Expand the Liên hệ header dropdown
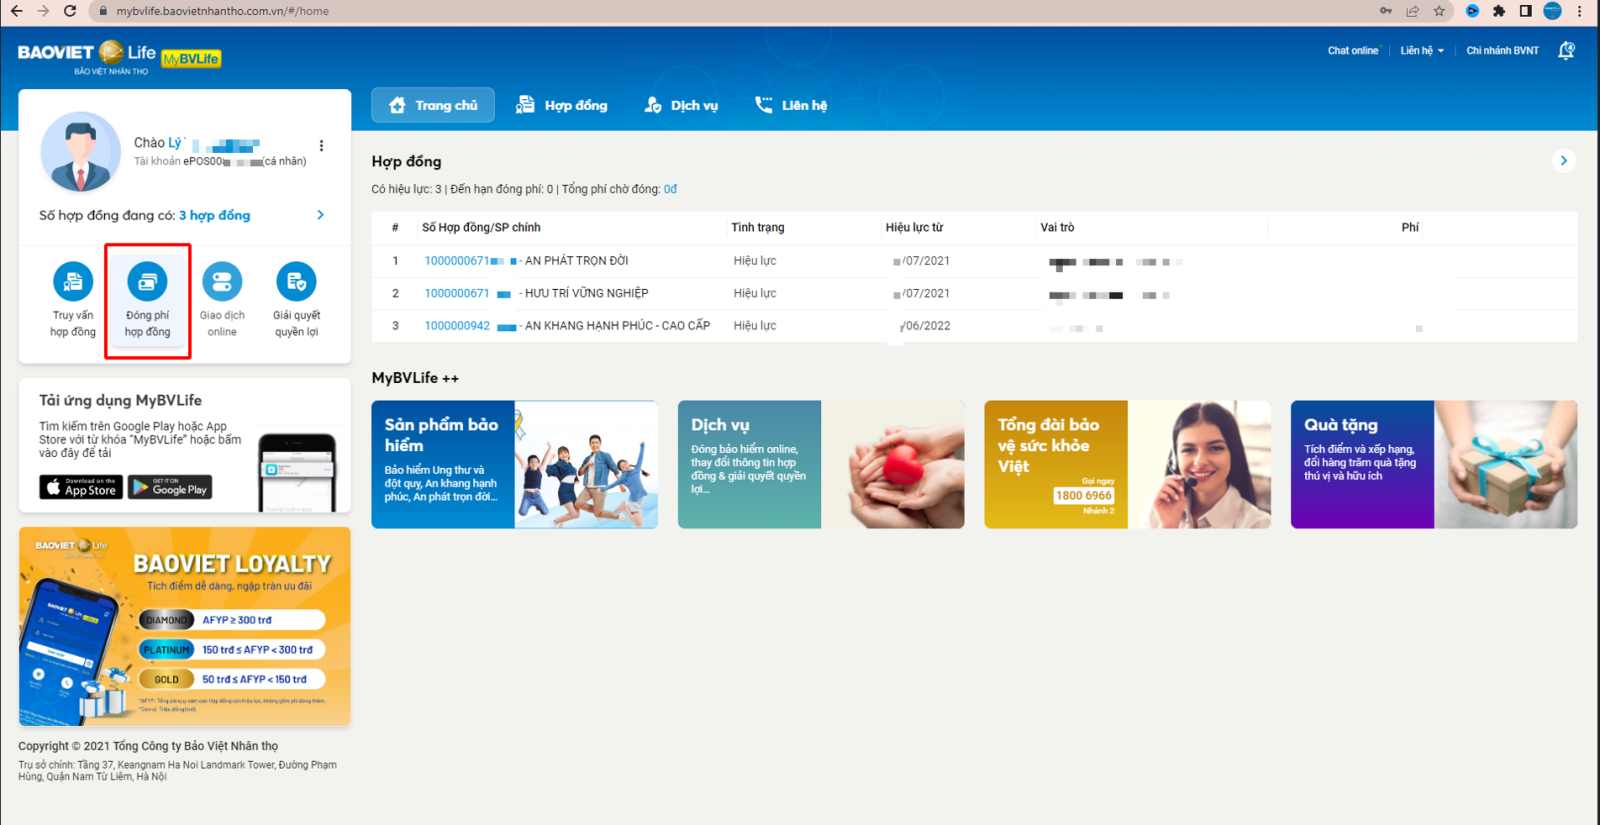The image size is (1600, 825). tap(1422, 51)
